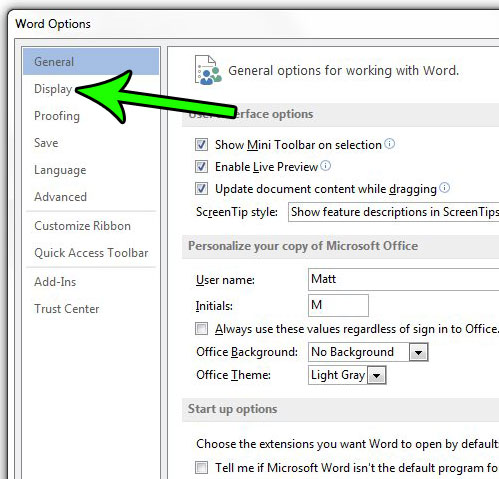Toggle Enable Live Preview checkbox
The width and height of the screenshot is (499, 479).
201,167
